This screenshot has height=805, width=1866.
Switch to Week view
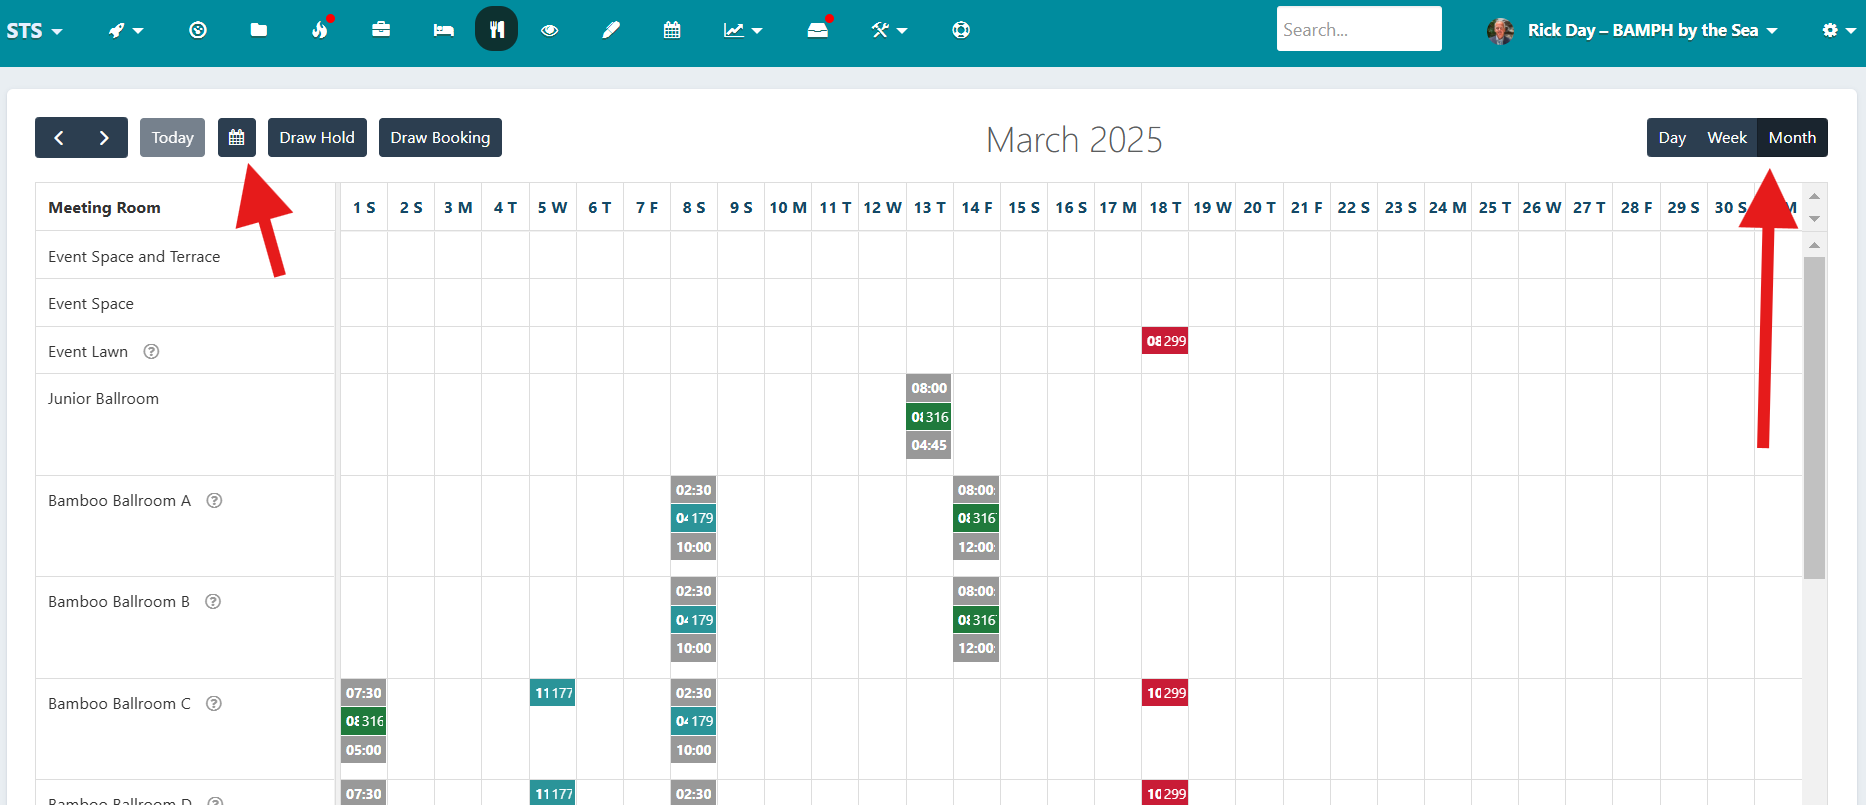pyautogui.click(x=1727, y=138)
